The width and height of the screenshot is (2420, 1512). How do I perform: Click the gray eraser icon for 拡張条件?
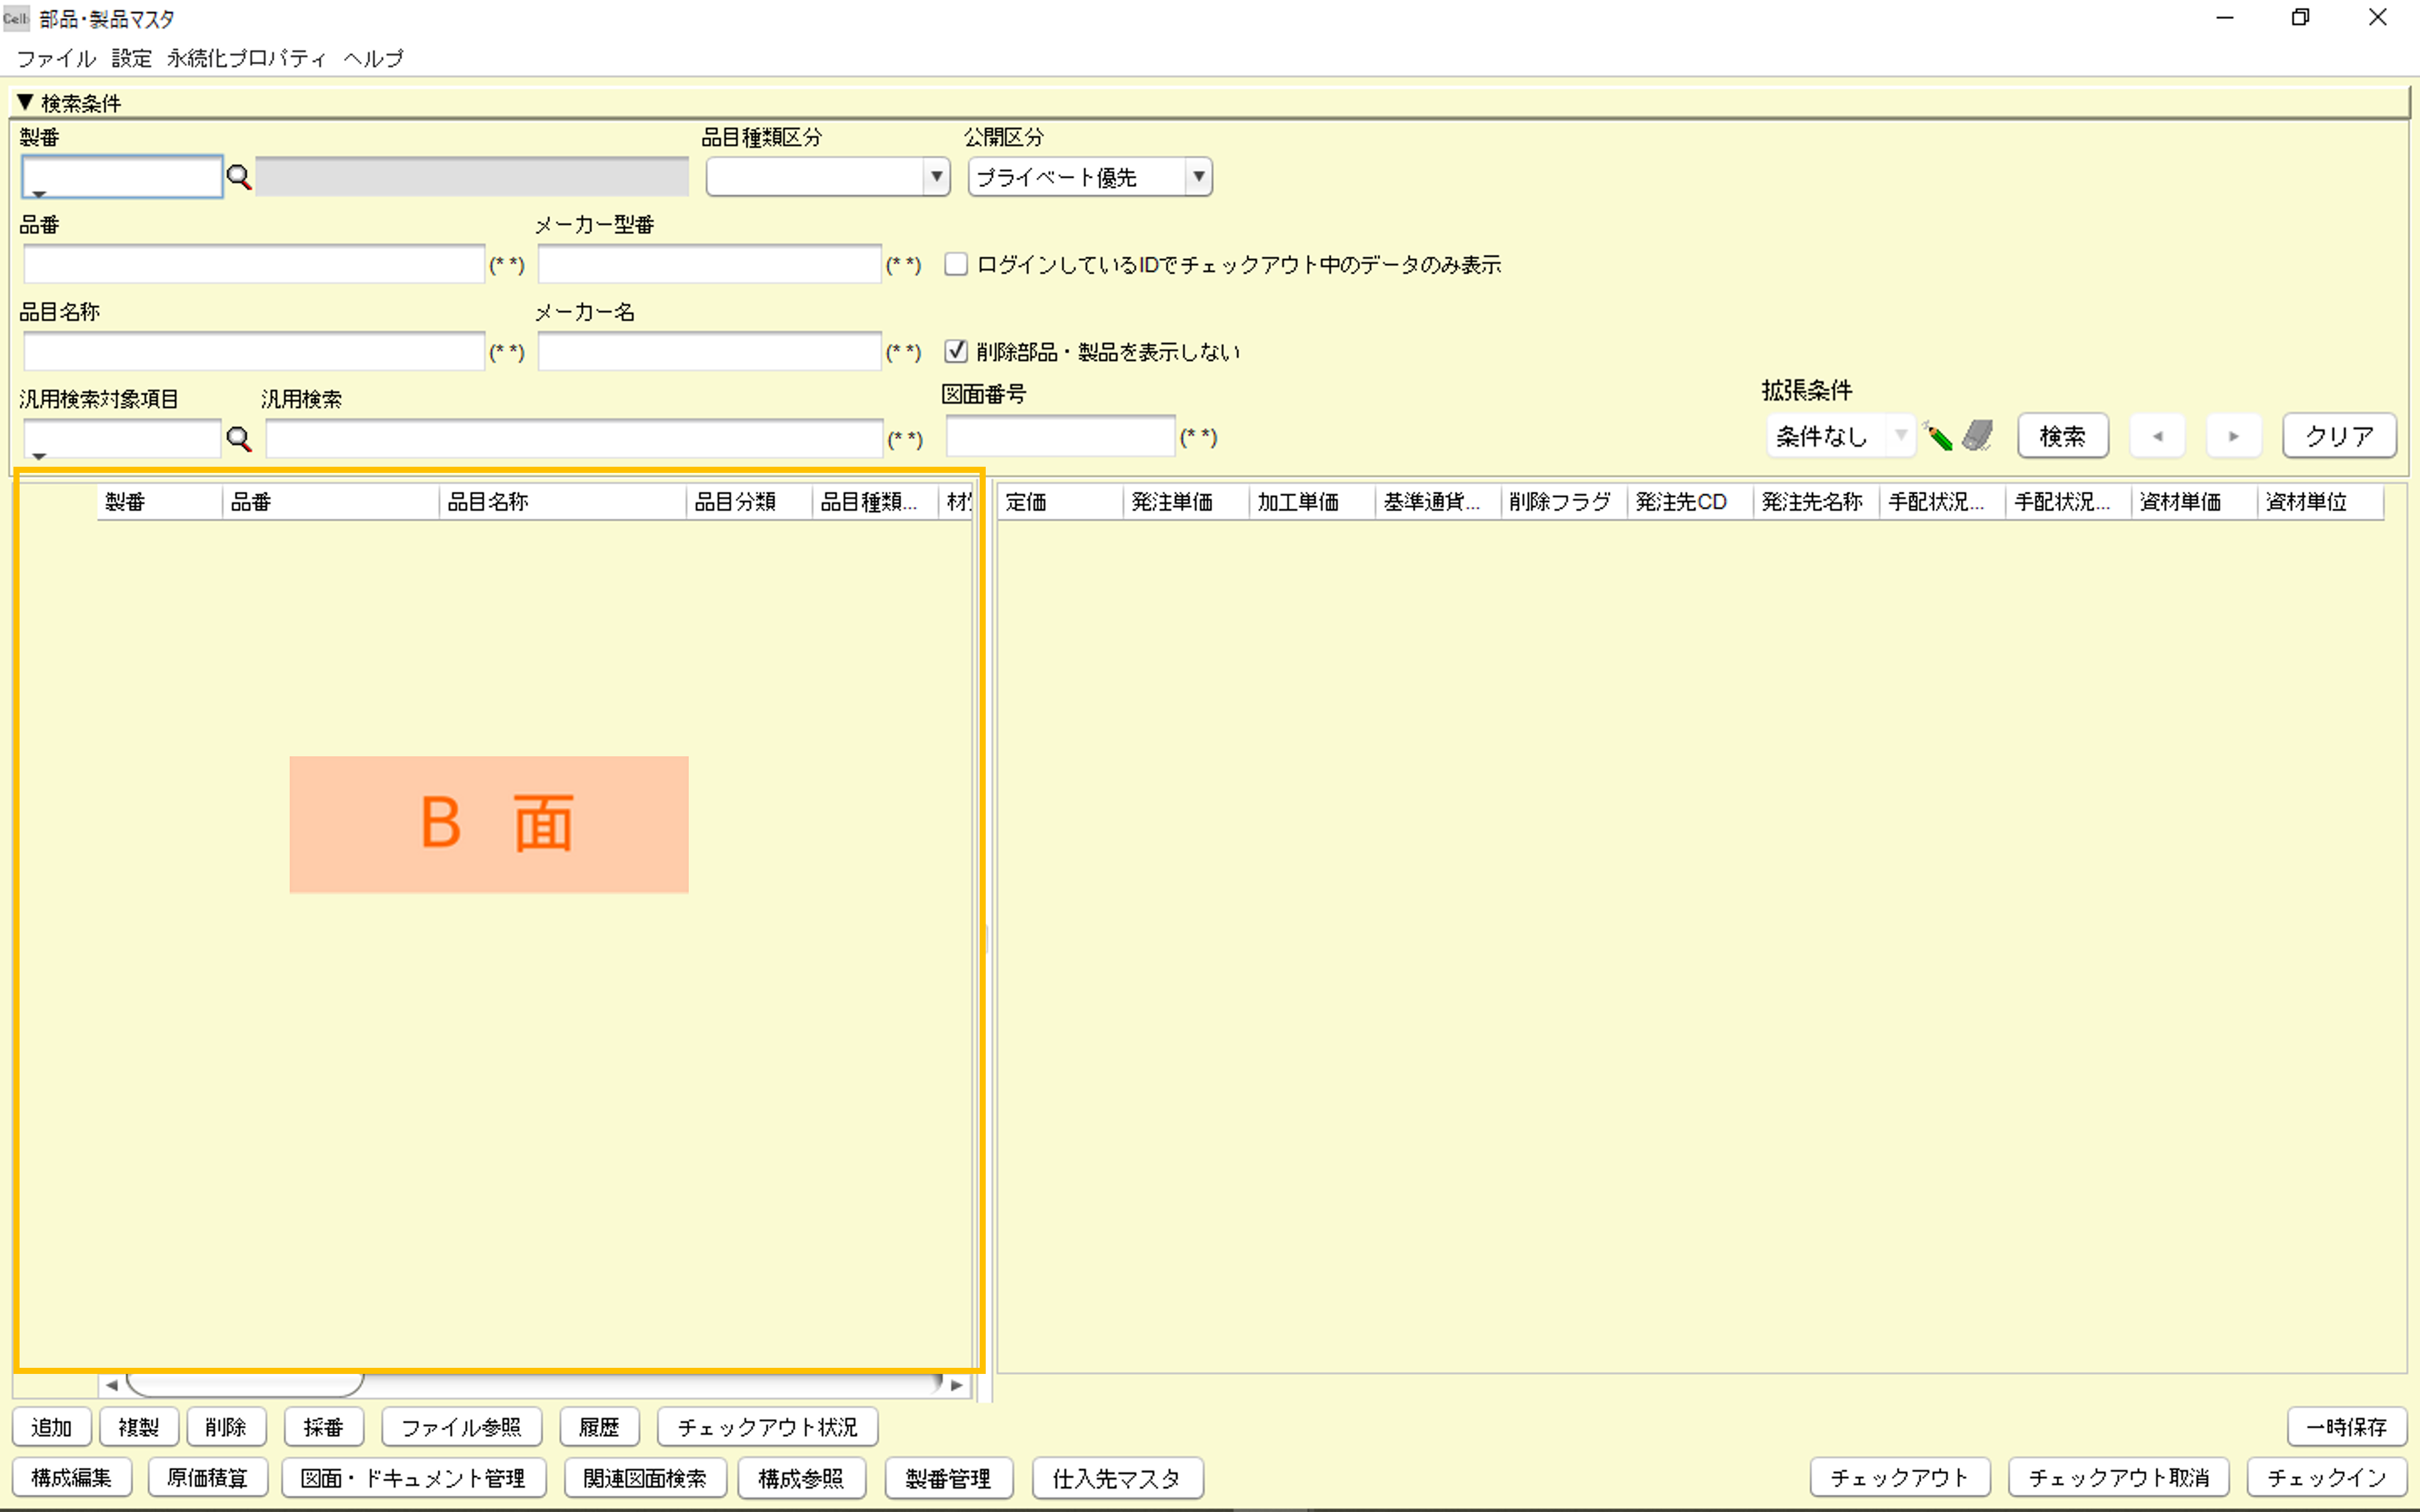tap(1977, 436)
